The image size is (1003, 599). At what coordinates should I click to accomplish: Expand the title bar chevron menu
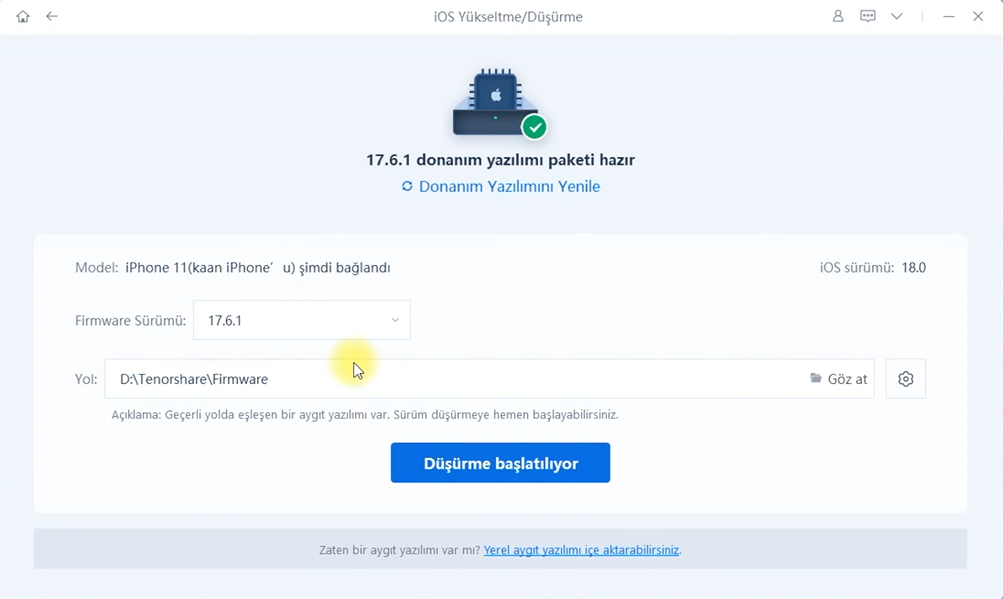click(x=896, y=17)
